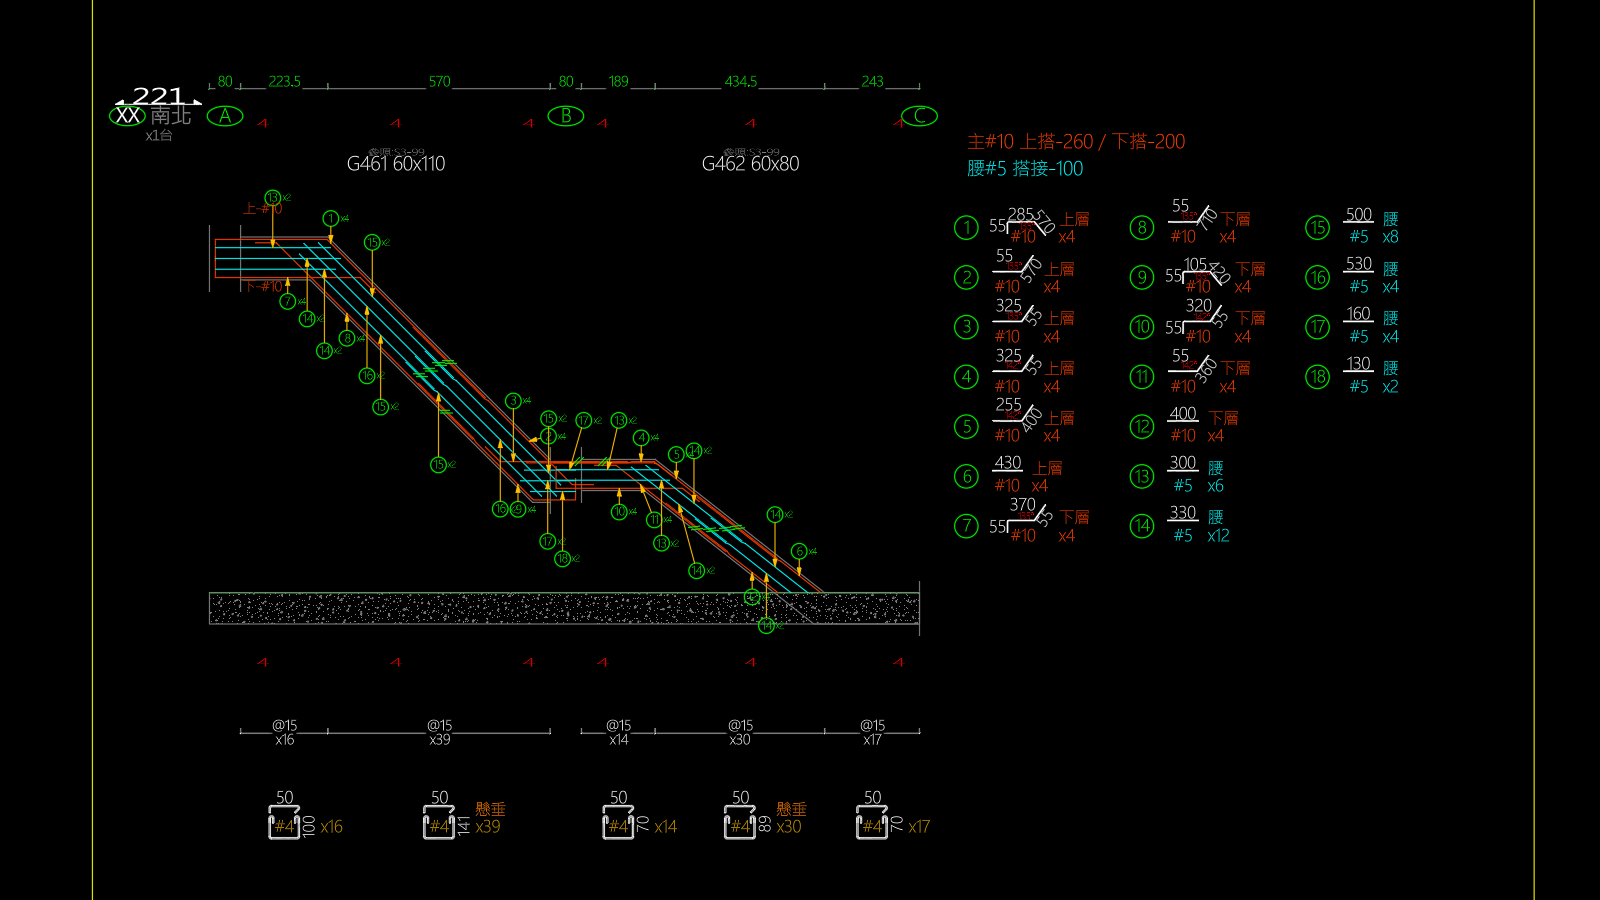Click the 223.5 dimension text
The height and width of the screenshot is (900, 1600).
[284, 82]
